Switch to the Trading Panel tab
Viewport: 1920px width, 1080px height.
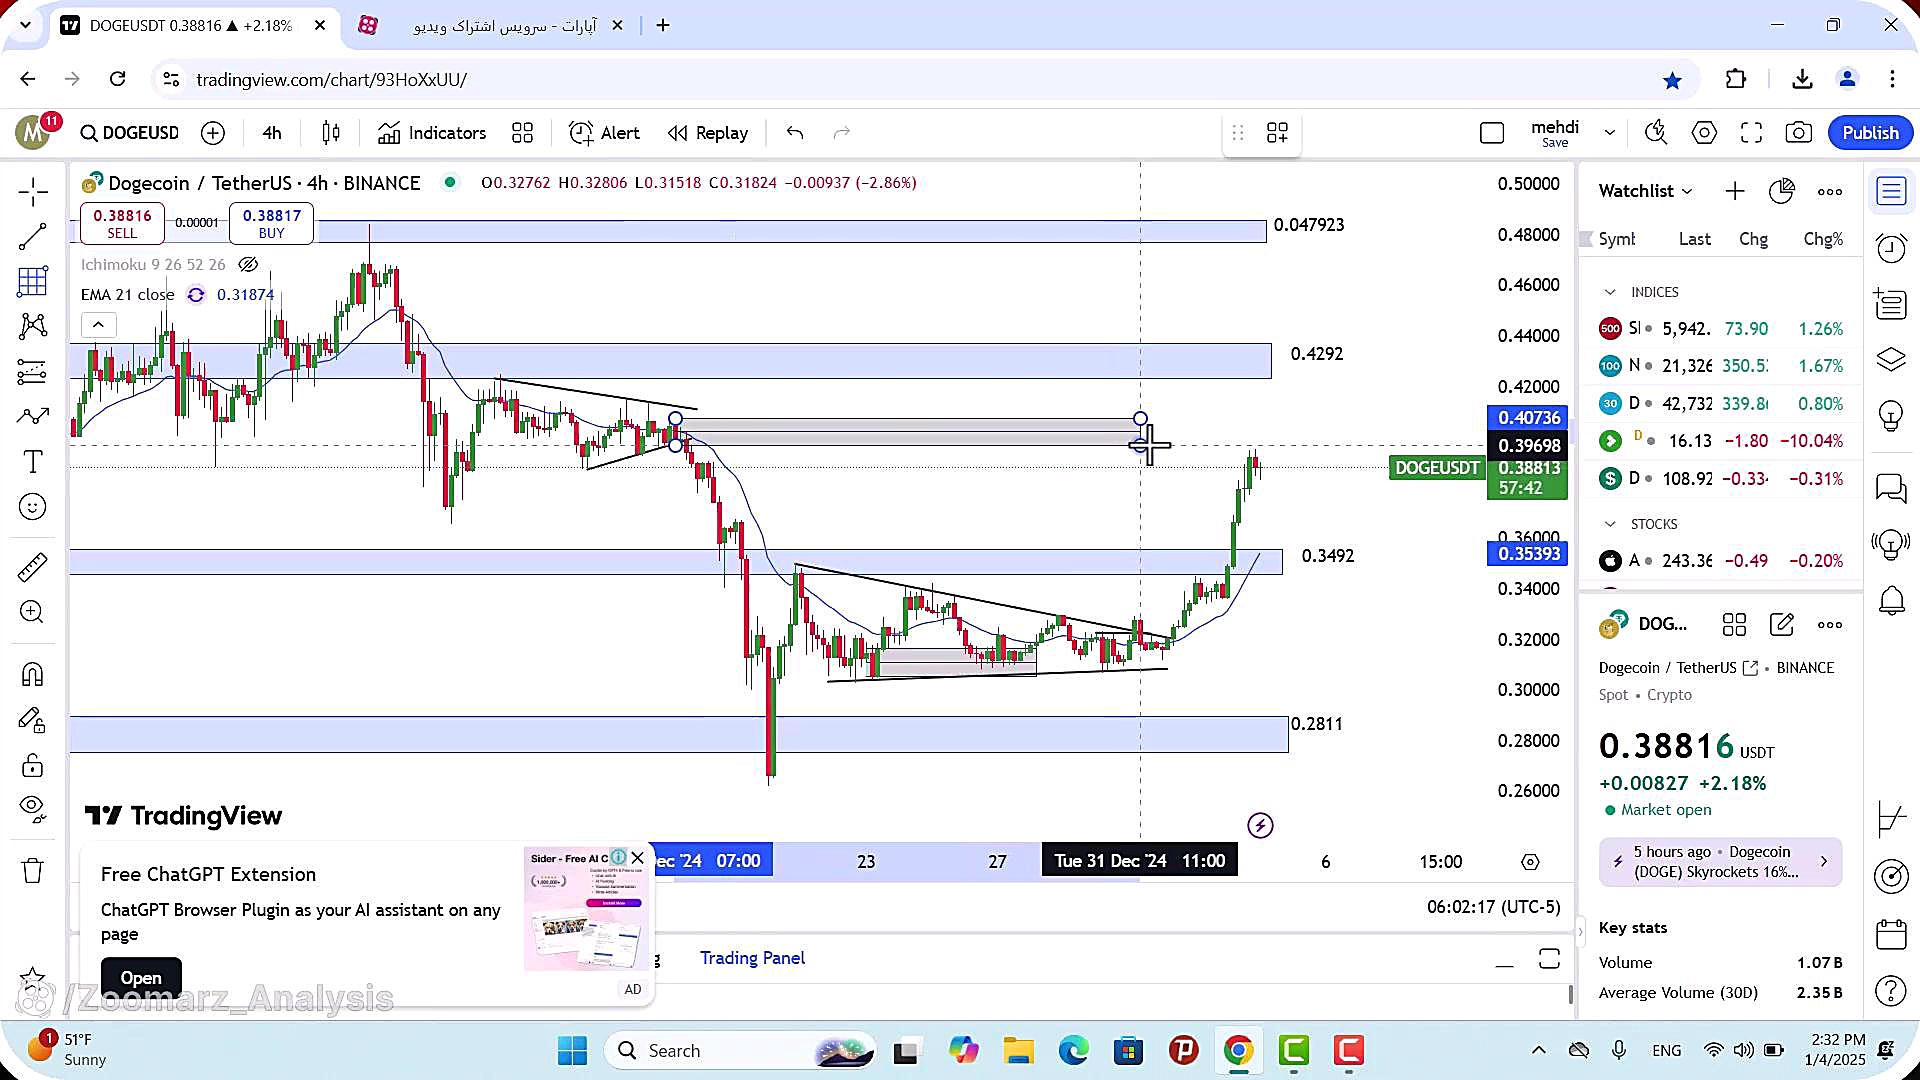[x=752, y=958]
